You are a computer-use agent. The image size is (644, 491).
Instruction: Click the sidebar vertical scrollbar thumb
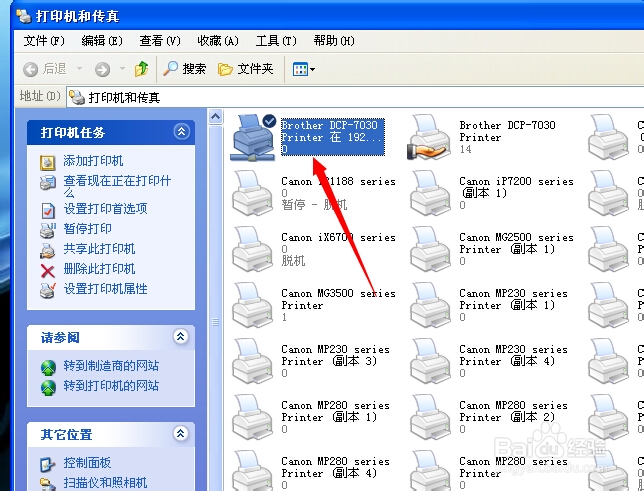tap(216, 308)
